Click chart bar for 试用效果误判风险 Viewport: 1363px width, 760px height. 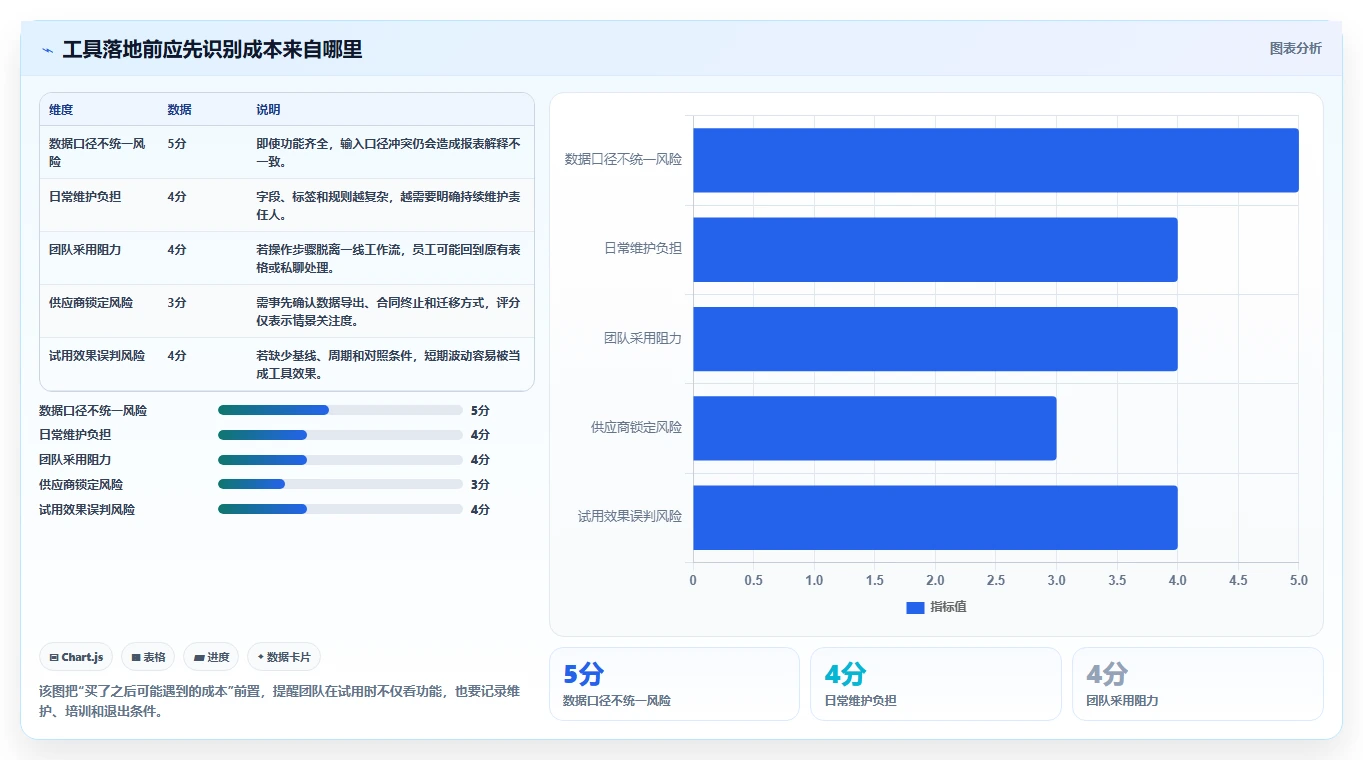tap(935, 518)
